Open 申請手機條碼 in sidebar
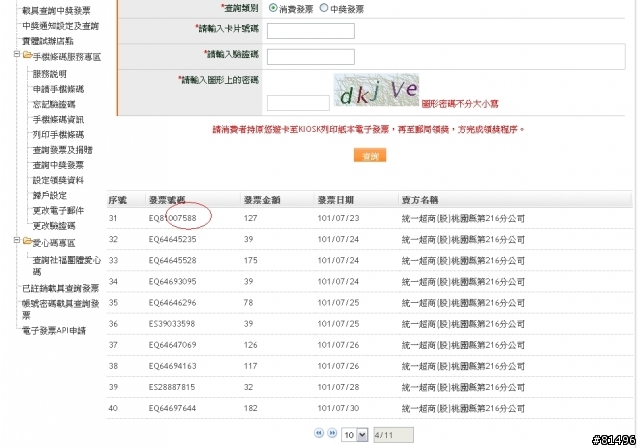Viewport: 640px width, 448px height. point(58,89)
